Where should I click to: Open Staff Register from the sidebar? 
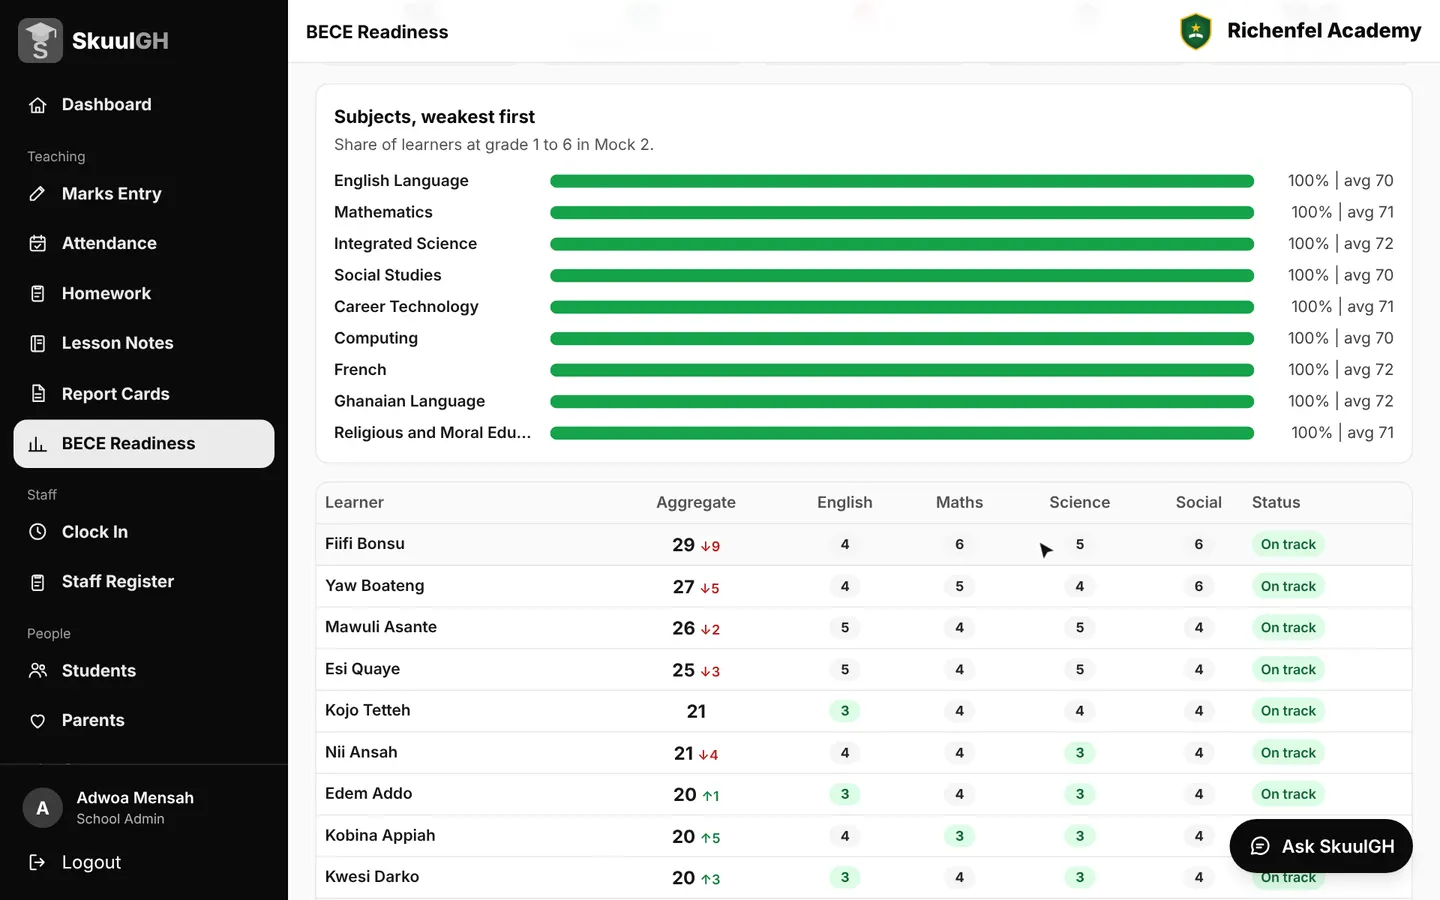pyautogui.click(x=144, y=582)
